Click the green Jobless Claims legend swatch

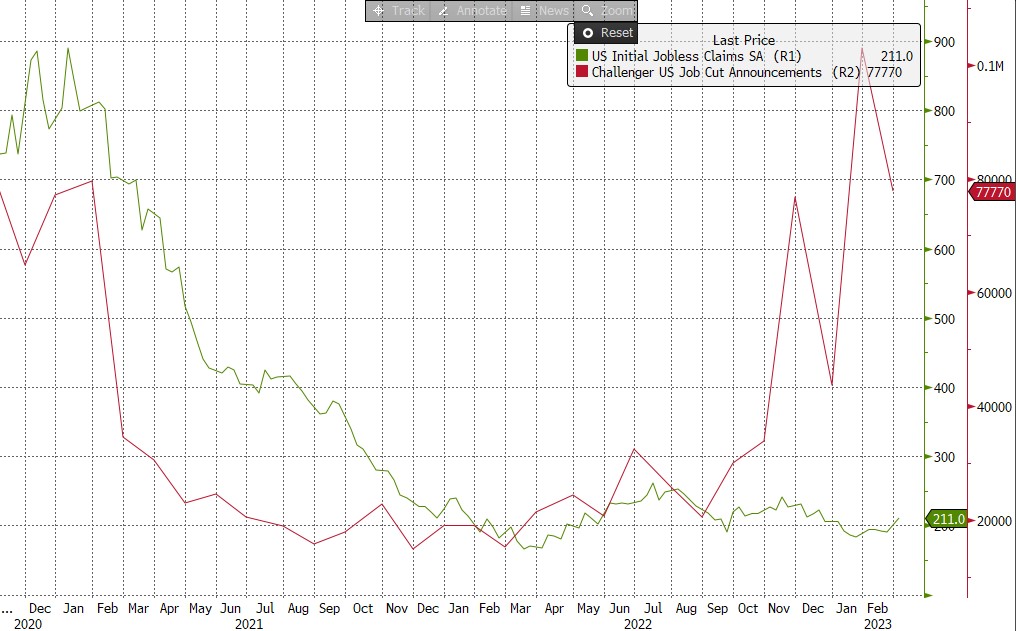click(x=581, y=56)
